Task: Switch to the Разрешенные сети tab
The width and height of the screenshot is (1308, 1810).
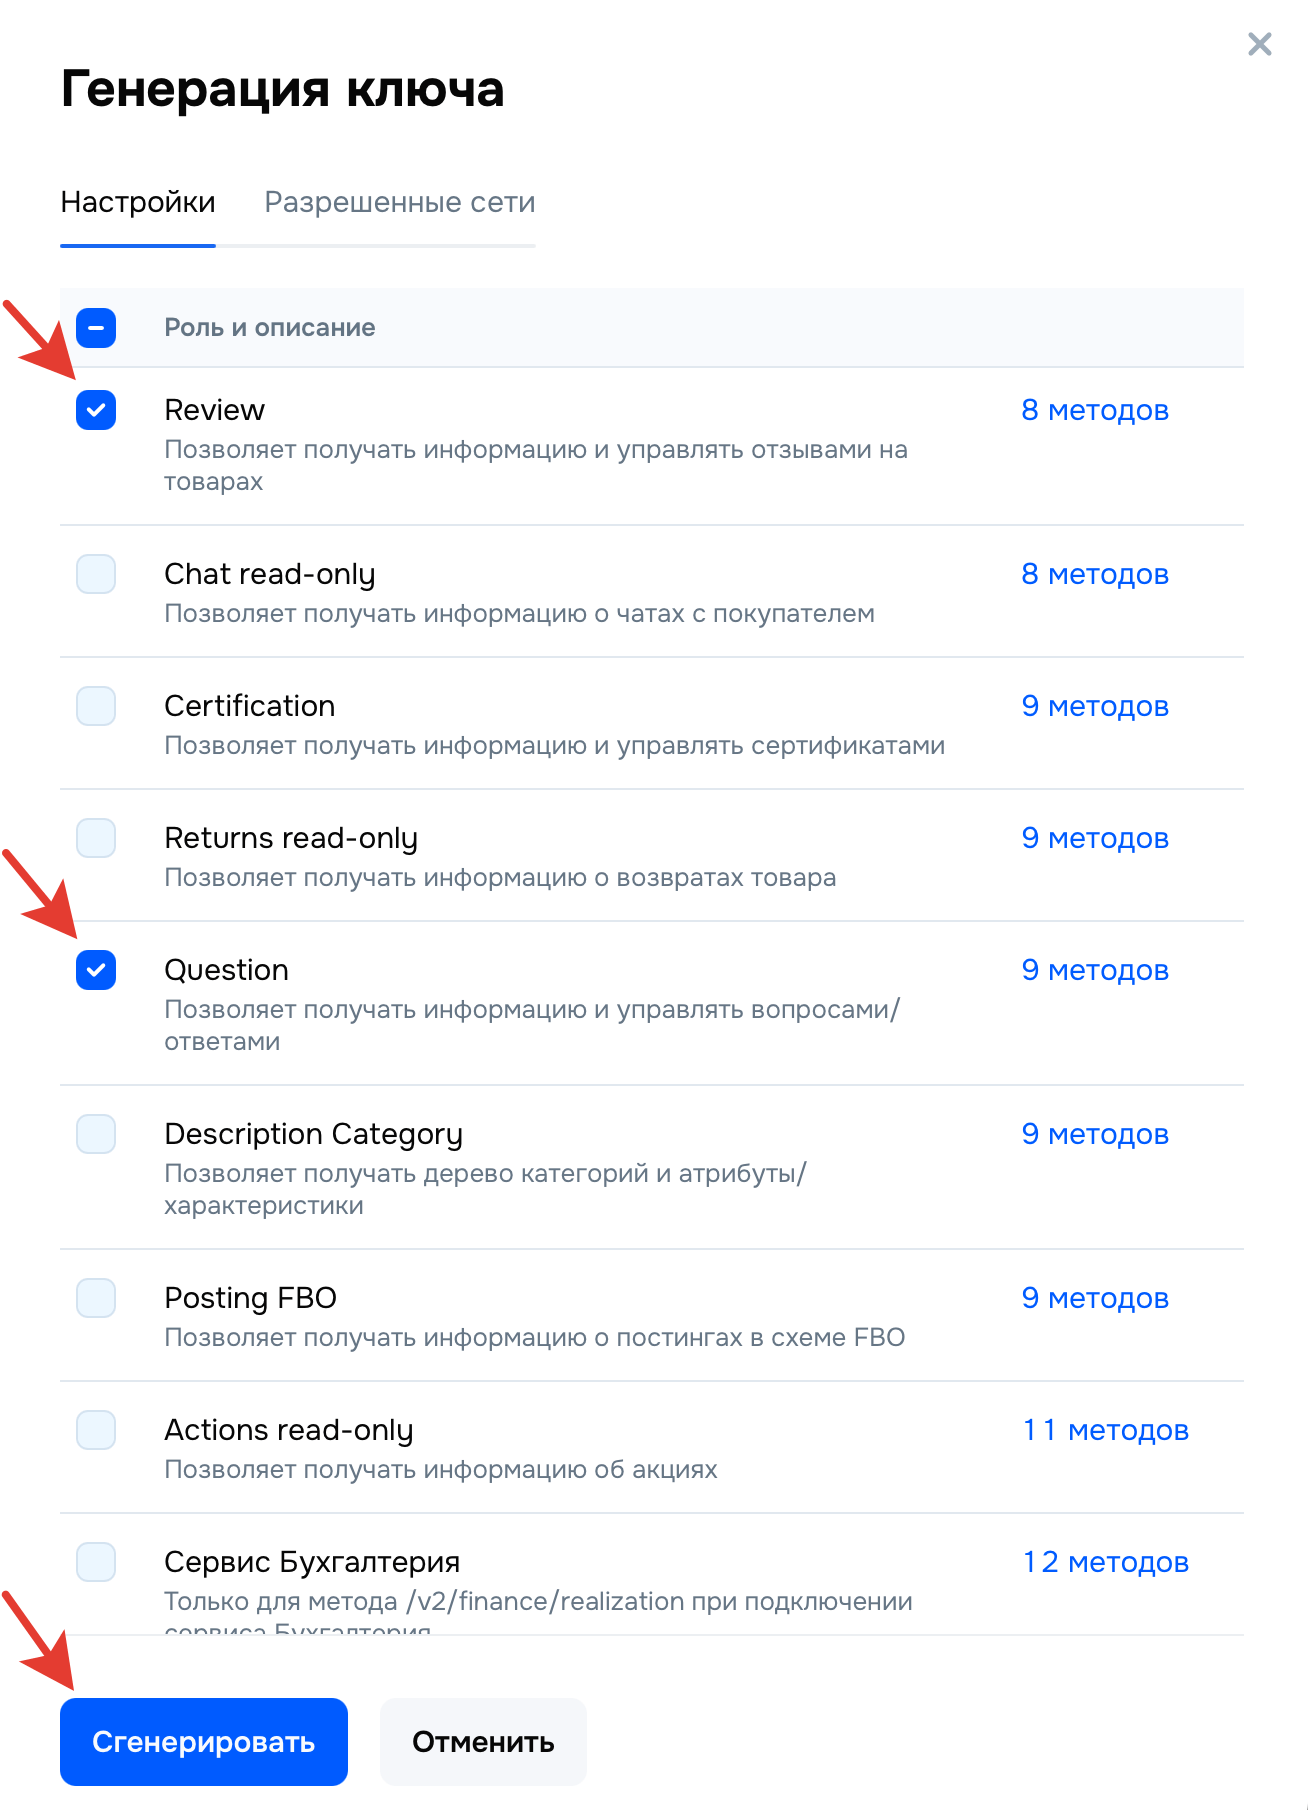Action: [x=399, y=203]
